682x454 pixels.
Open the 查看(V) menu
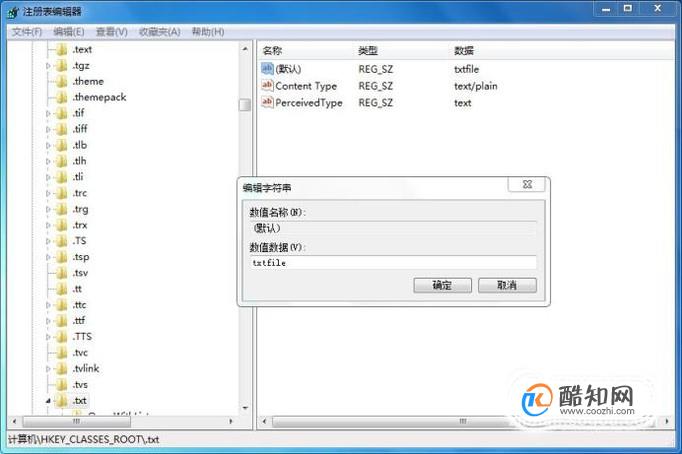coord(112,32)
